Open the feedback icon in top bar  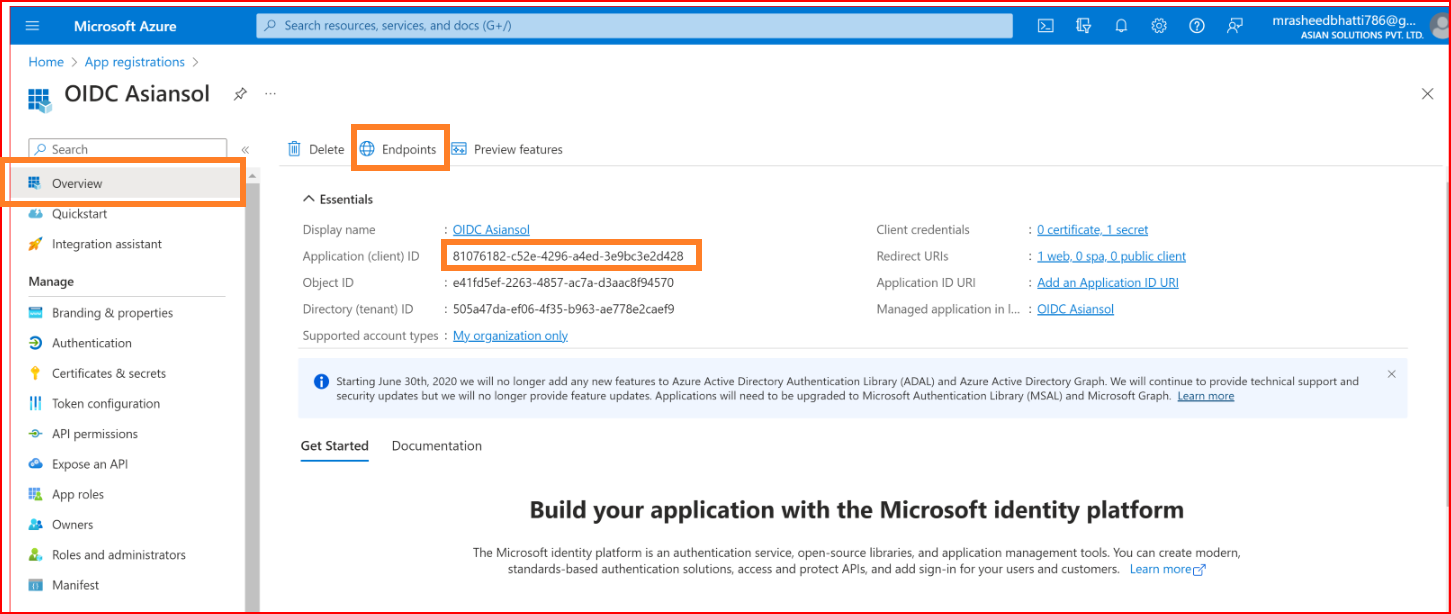pyautogui.click(x=1235, y=26)
